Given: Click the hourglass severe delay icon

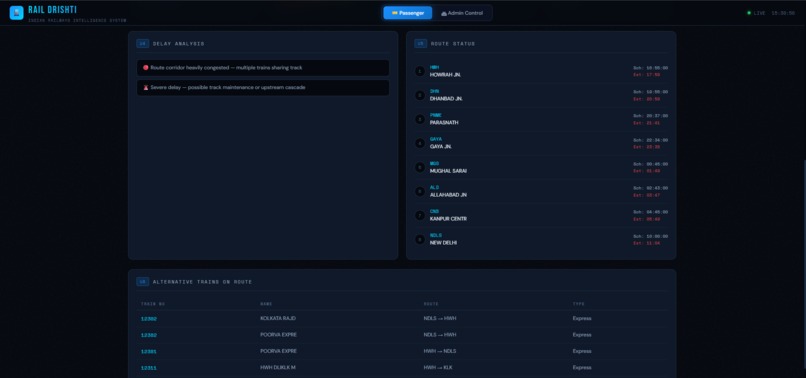Looking at the screenshot, I should pyautogui.click(x=146, y=87).
